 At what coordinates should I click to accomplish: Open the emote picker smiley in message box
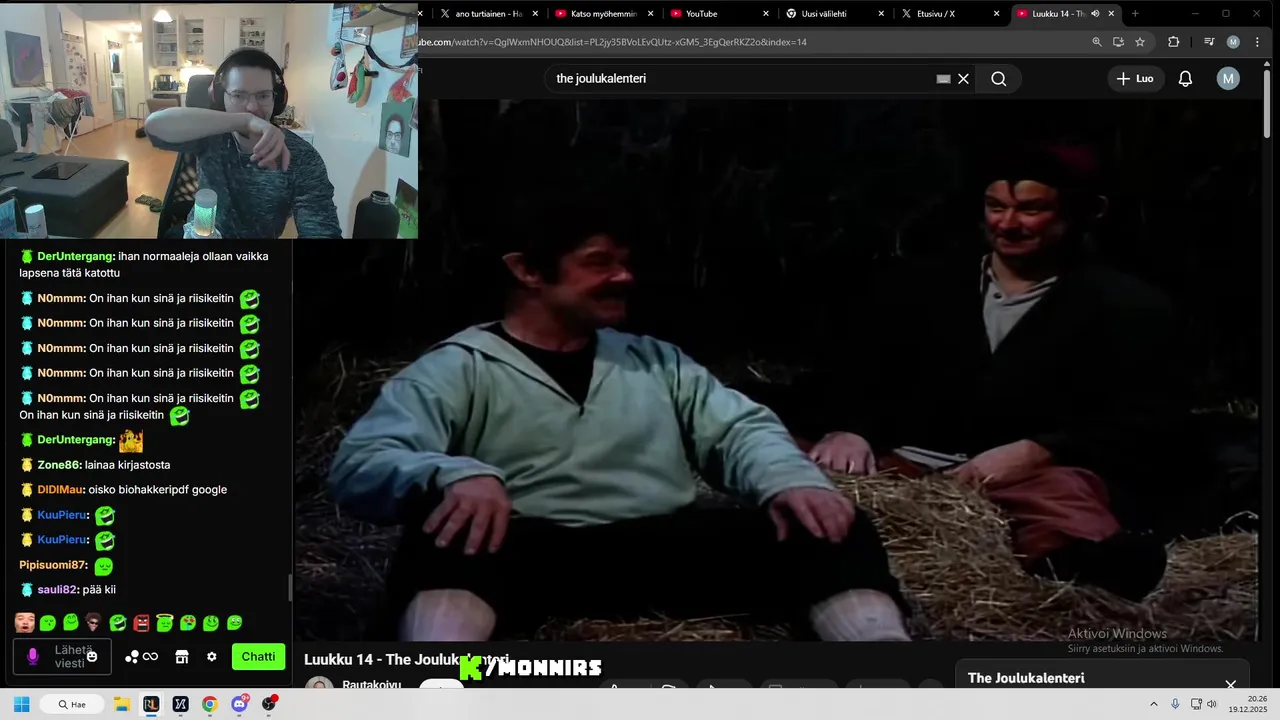click(x=92, y=657)
